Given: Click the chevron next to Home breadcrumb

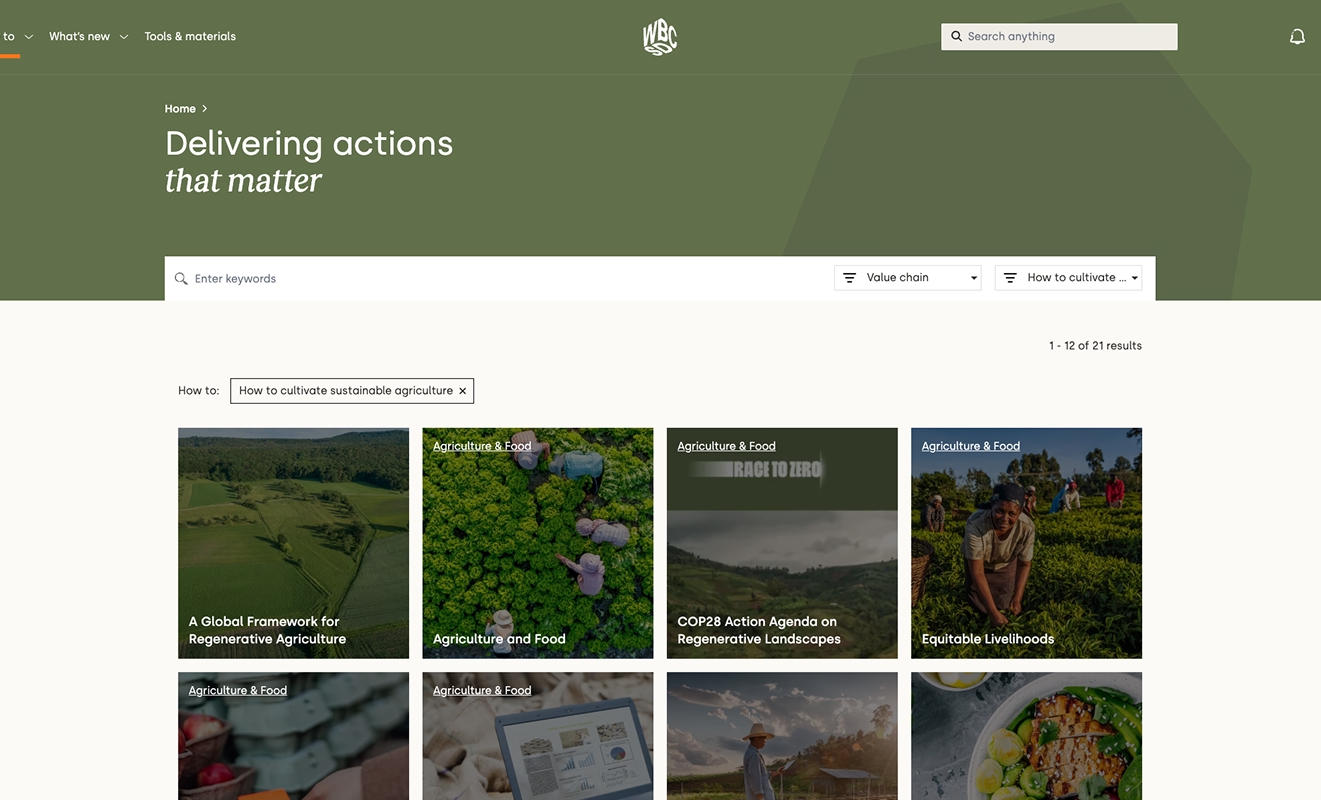Looking at the screenshot, I should pos(204,108).
